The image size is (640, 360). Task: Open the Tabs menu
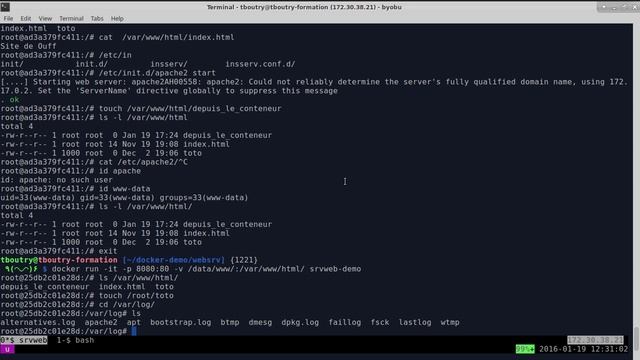click(x=97, y=18)
